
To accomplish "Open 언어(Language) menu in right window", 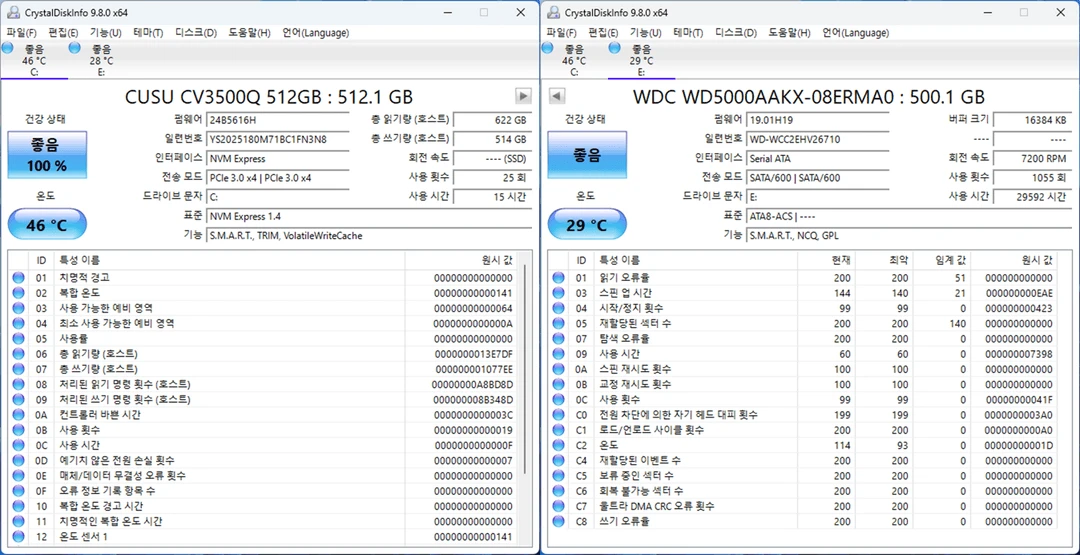I will [x=855, y=32].
